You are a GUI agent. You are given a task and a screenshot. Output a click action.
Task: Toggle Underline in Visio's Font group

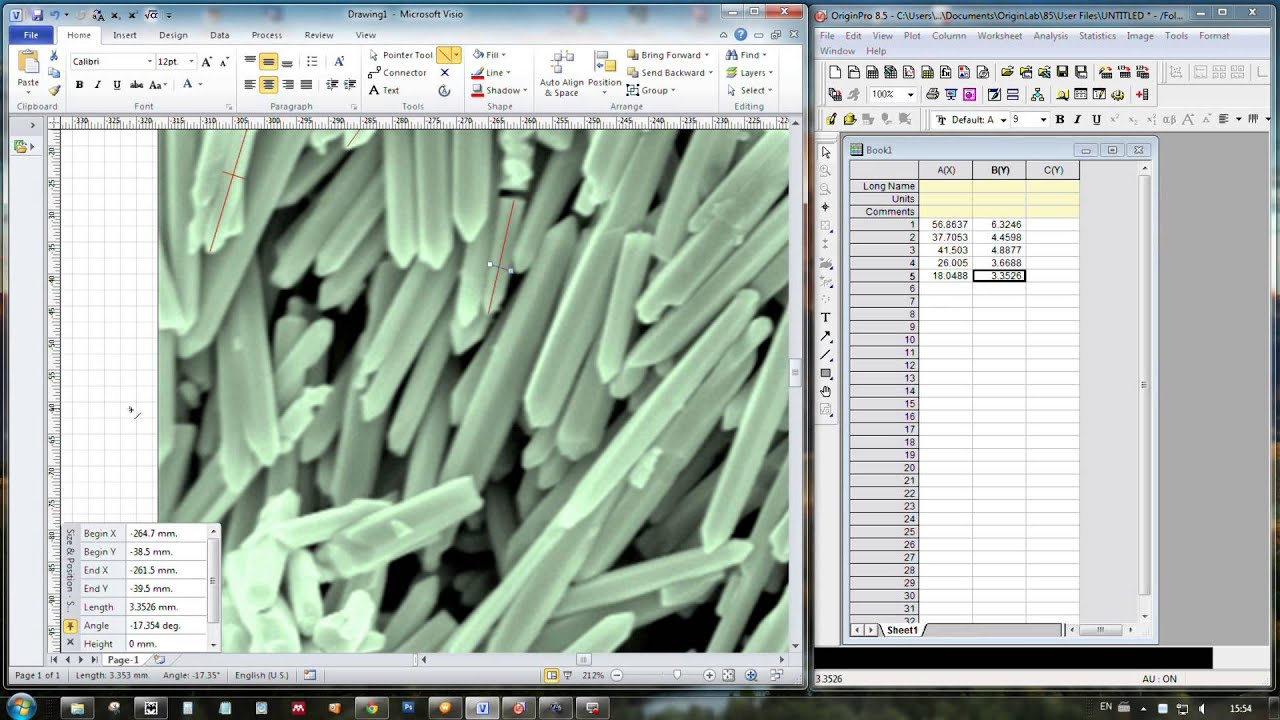116,85
